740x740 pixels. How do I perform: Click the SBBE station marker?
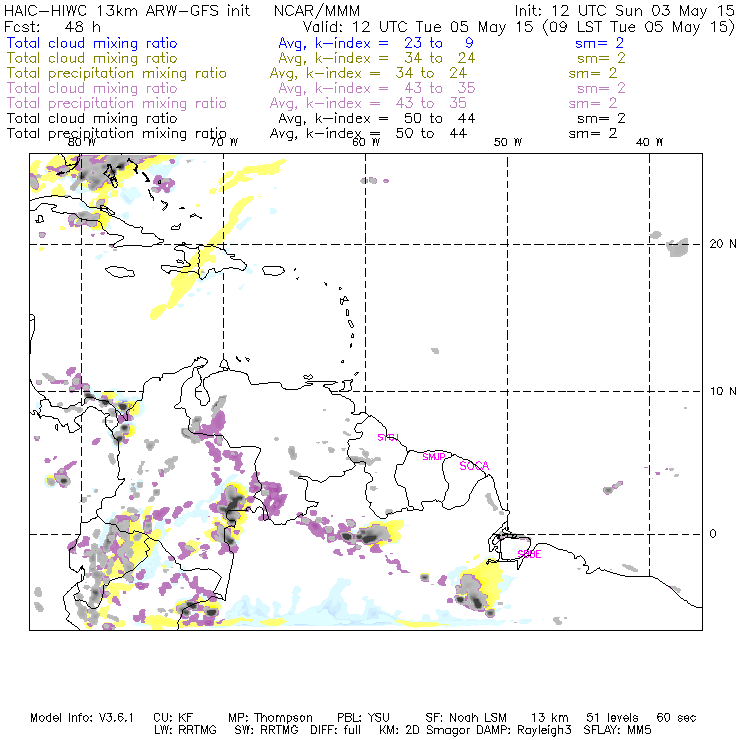tap(529, 554)
